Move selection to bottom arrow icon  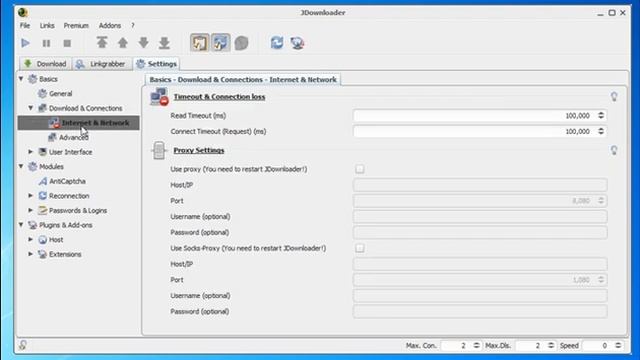coord(164,42)
